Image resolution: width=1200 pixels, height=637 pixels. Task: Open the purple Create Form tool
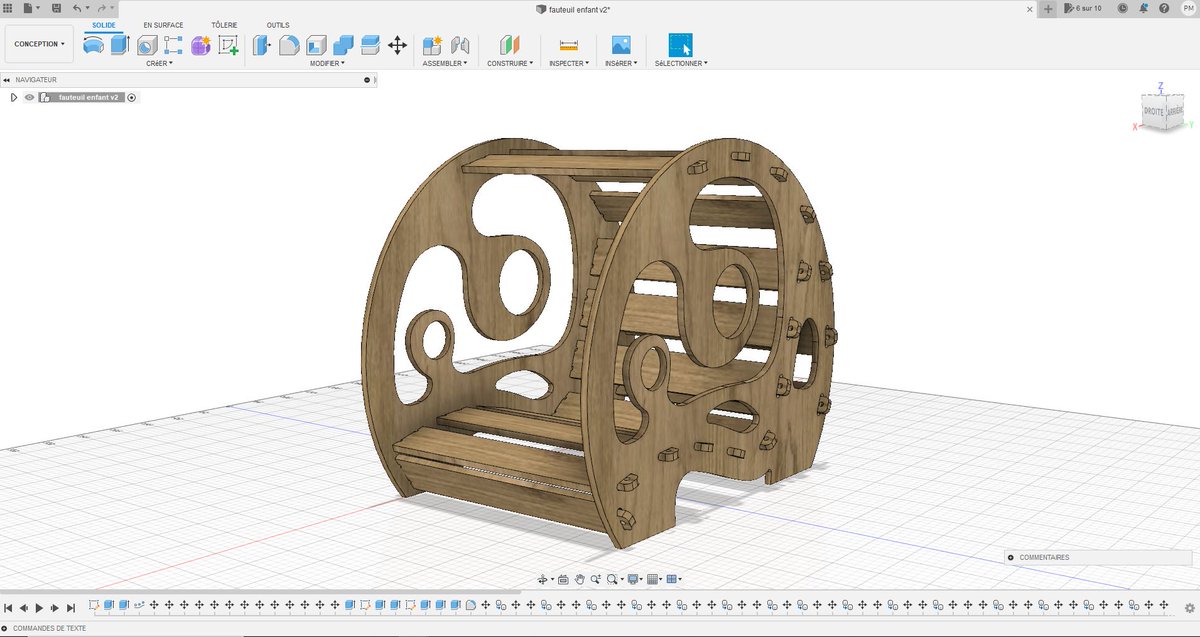201,45
